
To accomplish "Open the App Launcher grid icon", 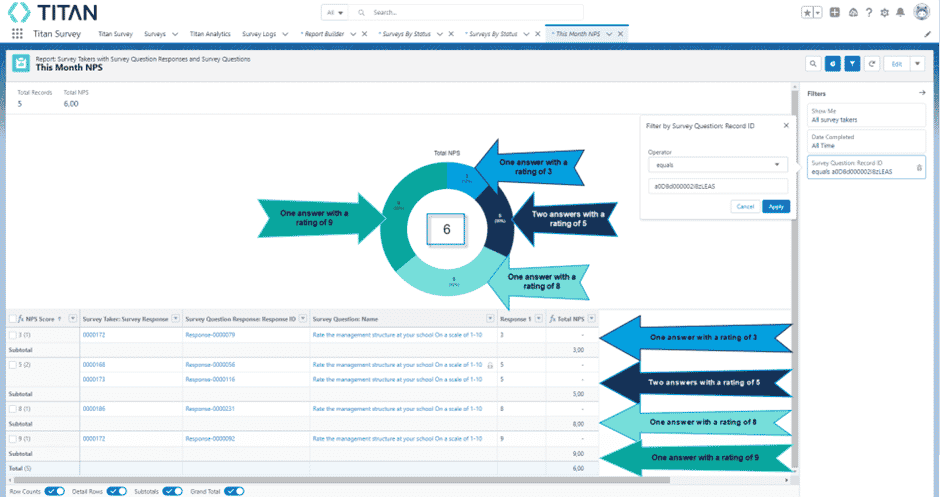I will click(17, 33).
